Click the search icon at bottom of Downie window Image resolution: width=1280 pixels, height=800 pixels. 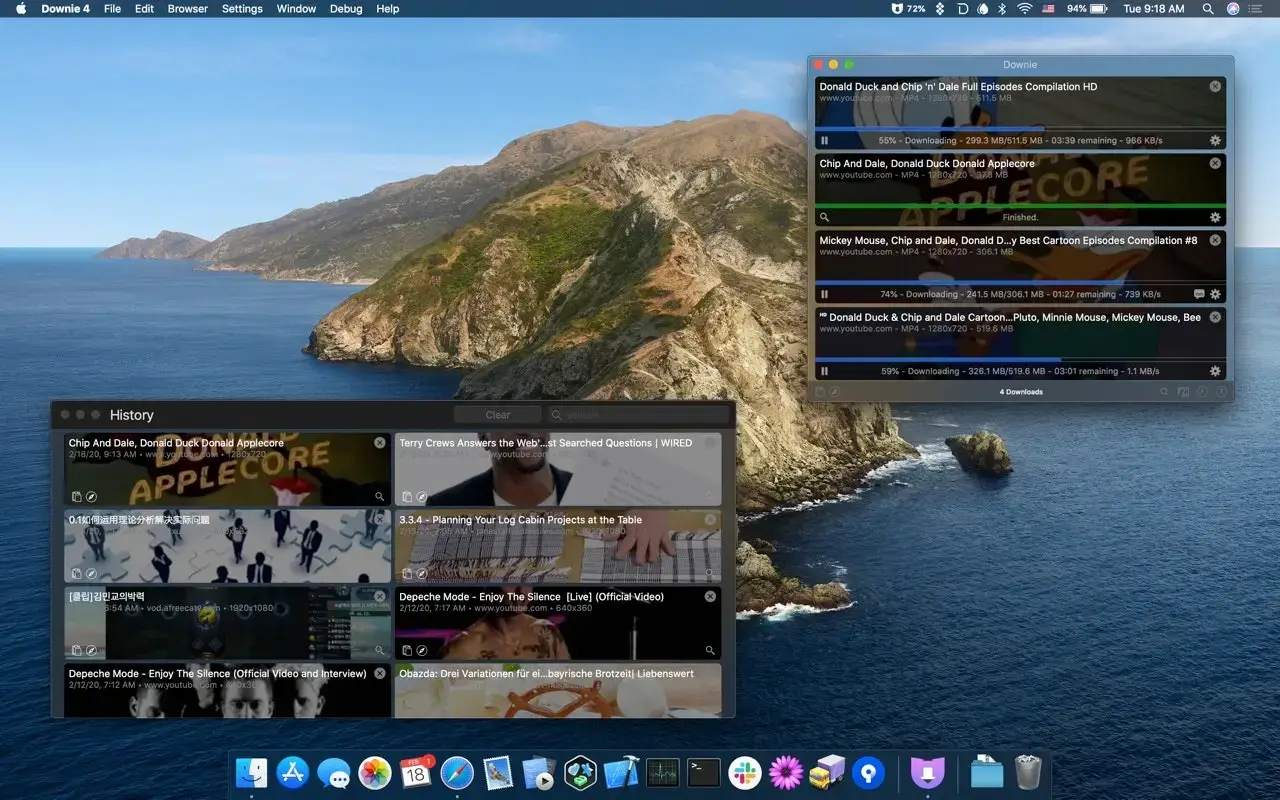click(1164, 391)
